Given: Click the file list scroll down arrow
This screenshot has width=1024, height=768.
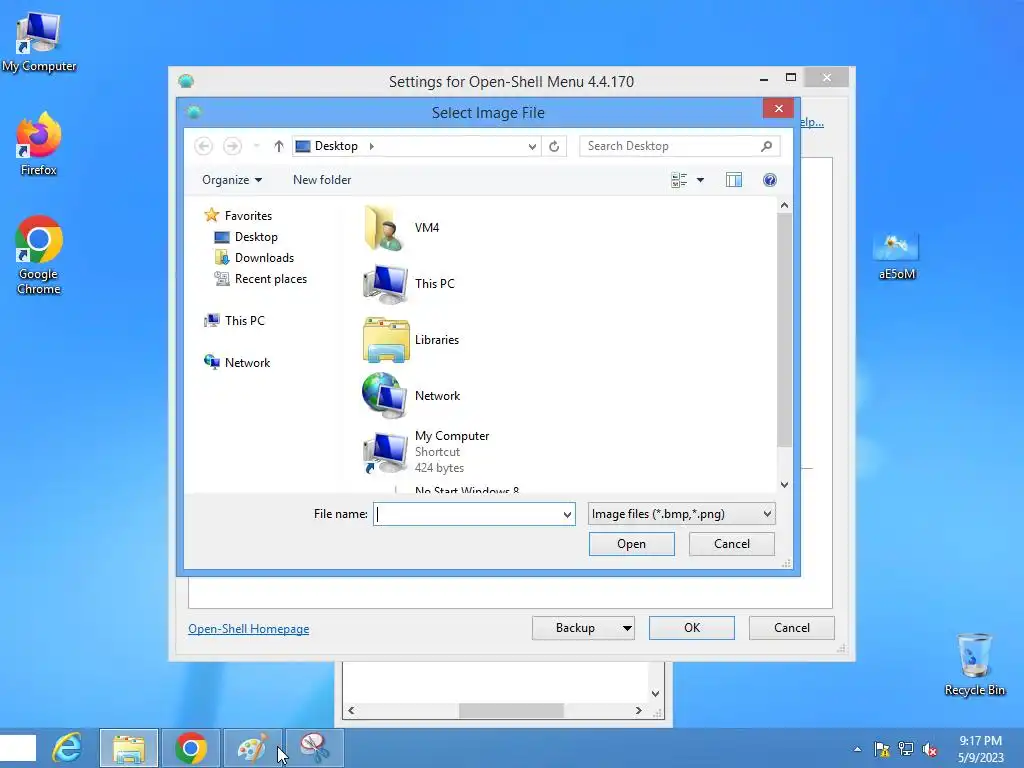Looking at the screenshot, I should tap(784, 485).
